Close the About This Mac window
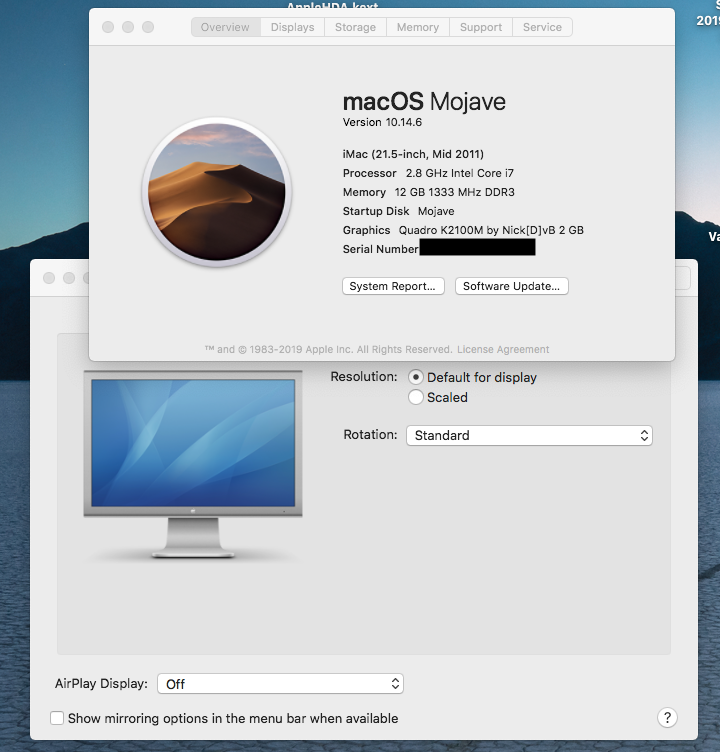 (108, 27)
